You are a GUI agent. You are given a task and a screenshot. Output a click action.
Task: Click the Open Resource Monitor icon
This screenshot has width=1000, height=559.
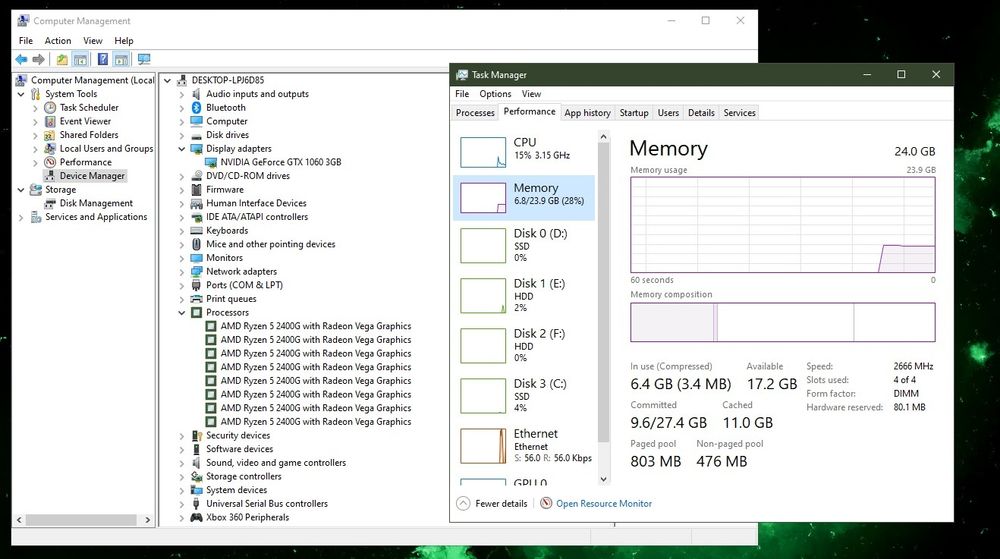[546, 504]
